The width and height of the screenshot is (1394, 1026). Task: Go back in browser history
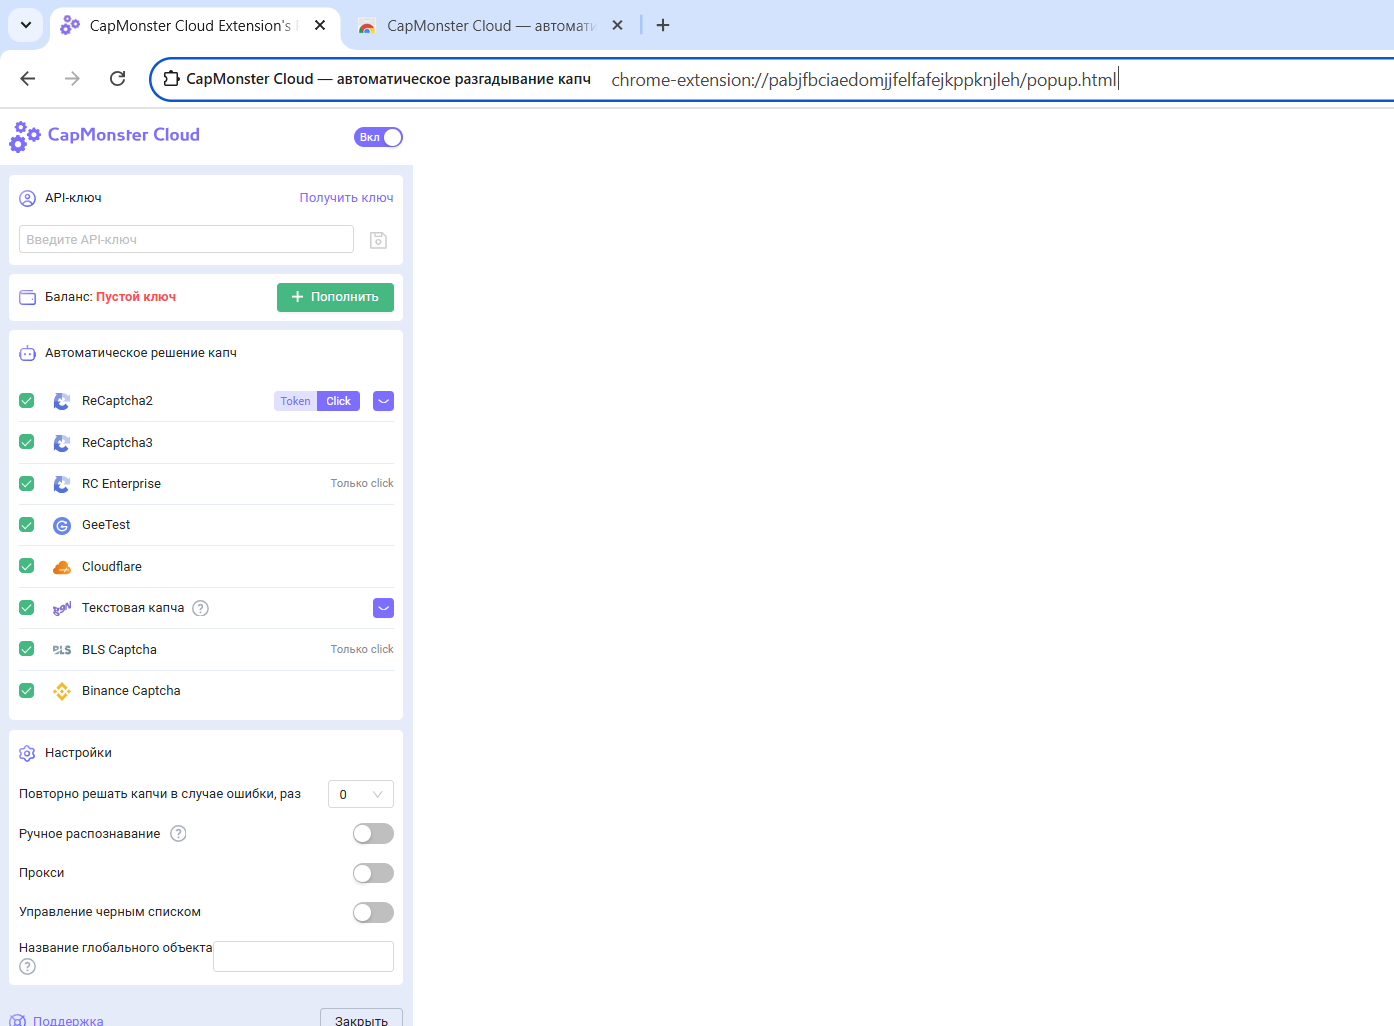[x=28, y=78]
